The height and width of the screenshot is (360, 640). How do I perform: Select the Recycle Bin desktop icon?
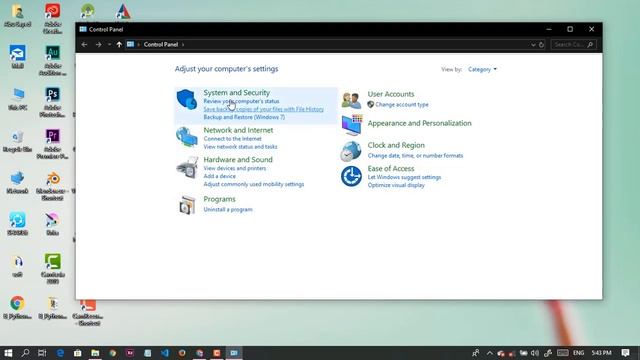[x=18, y=141]
